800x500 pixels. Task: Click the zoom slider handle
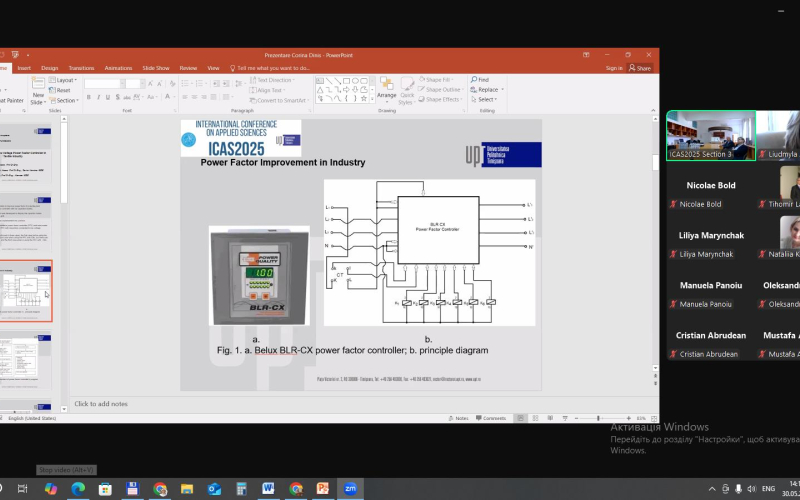coord(598,418)
